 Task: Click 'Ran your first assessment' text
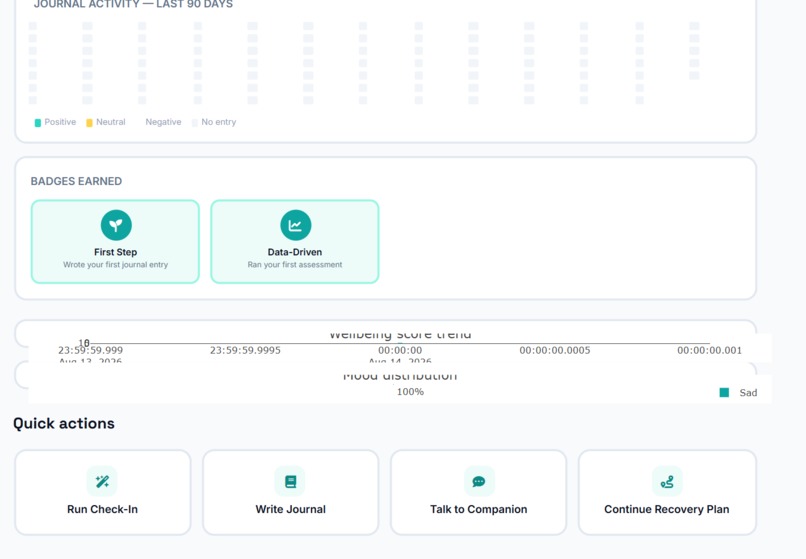coord(295,265)
